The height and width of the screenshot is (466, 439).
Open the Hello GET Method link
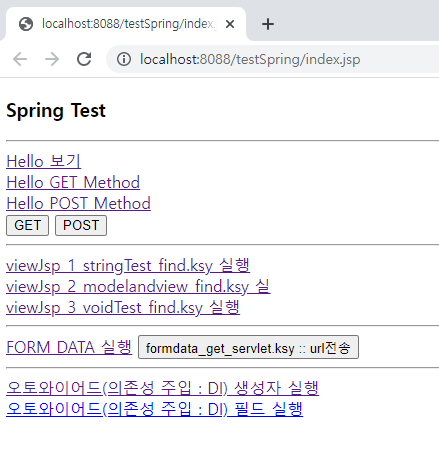(73, 182)
